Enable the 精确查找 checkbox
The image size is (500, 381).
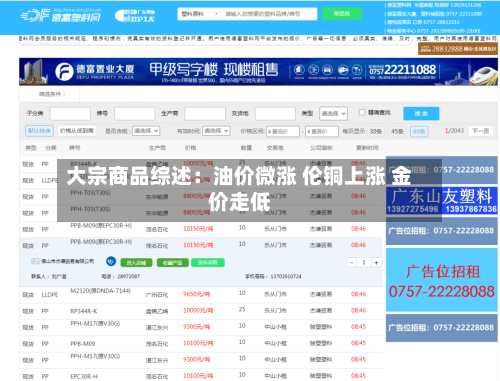362,112
